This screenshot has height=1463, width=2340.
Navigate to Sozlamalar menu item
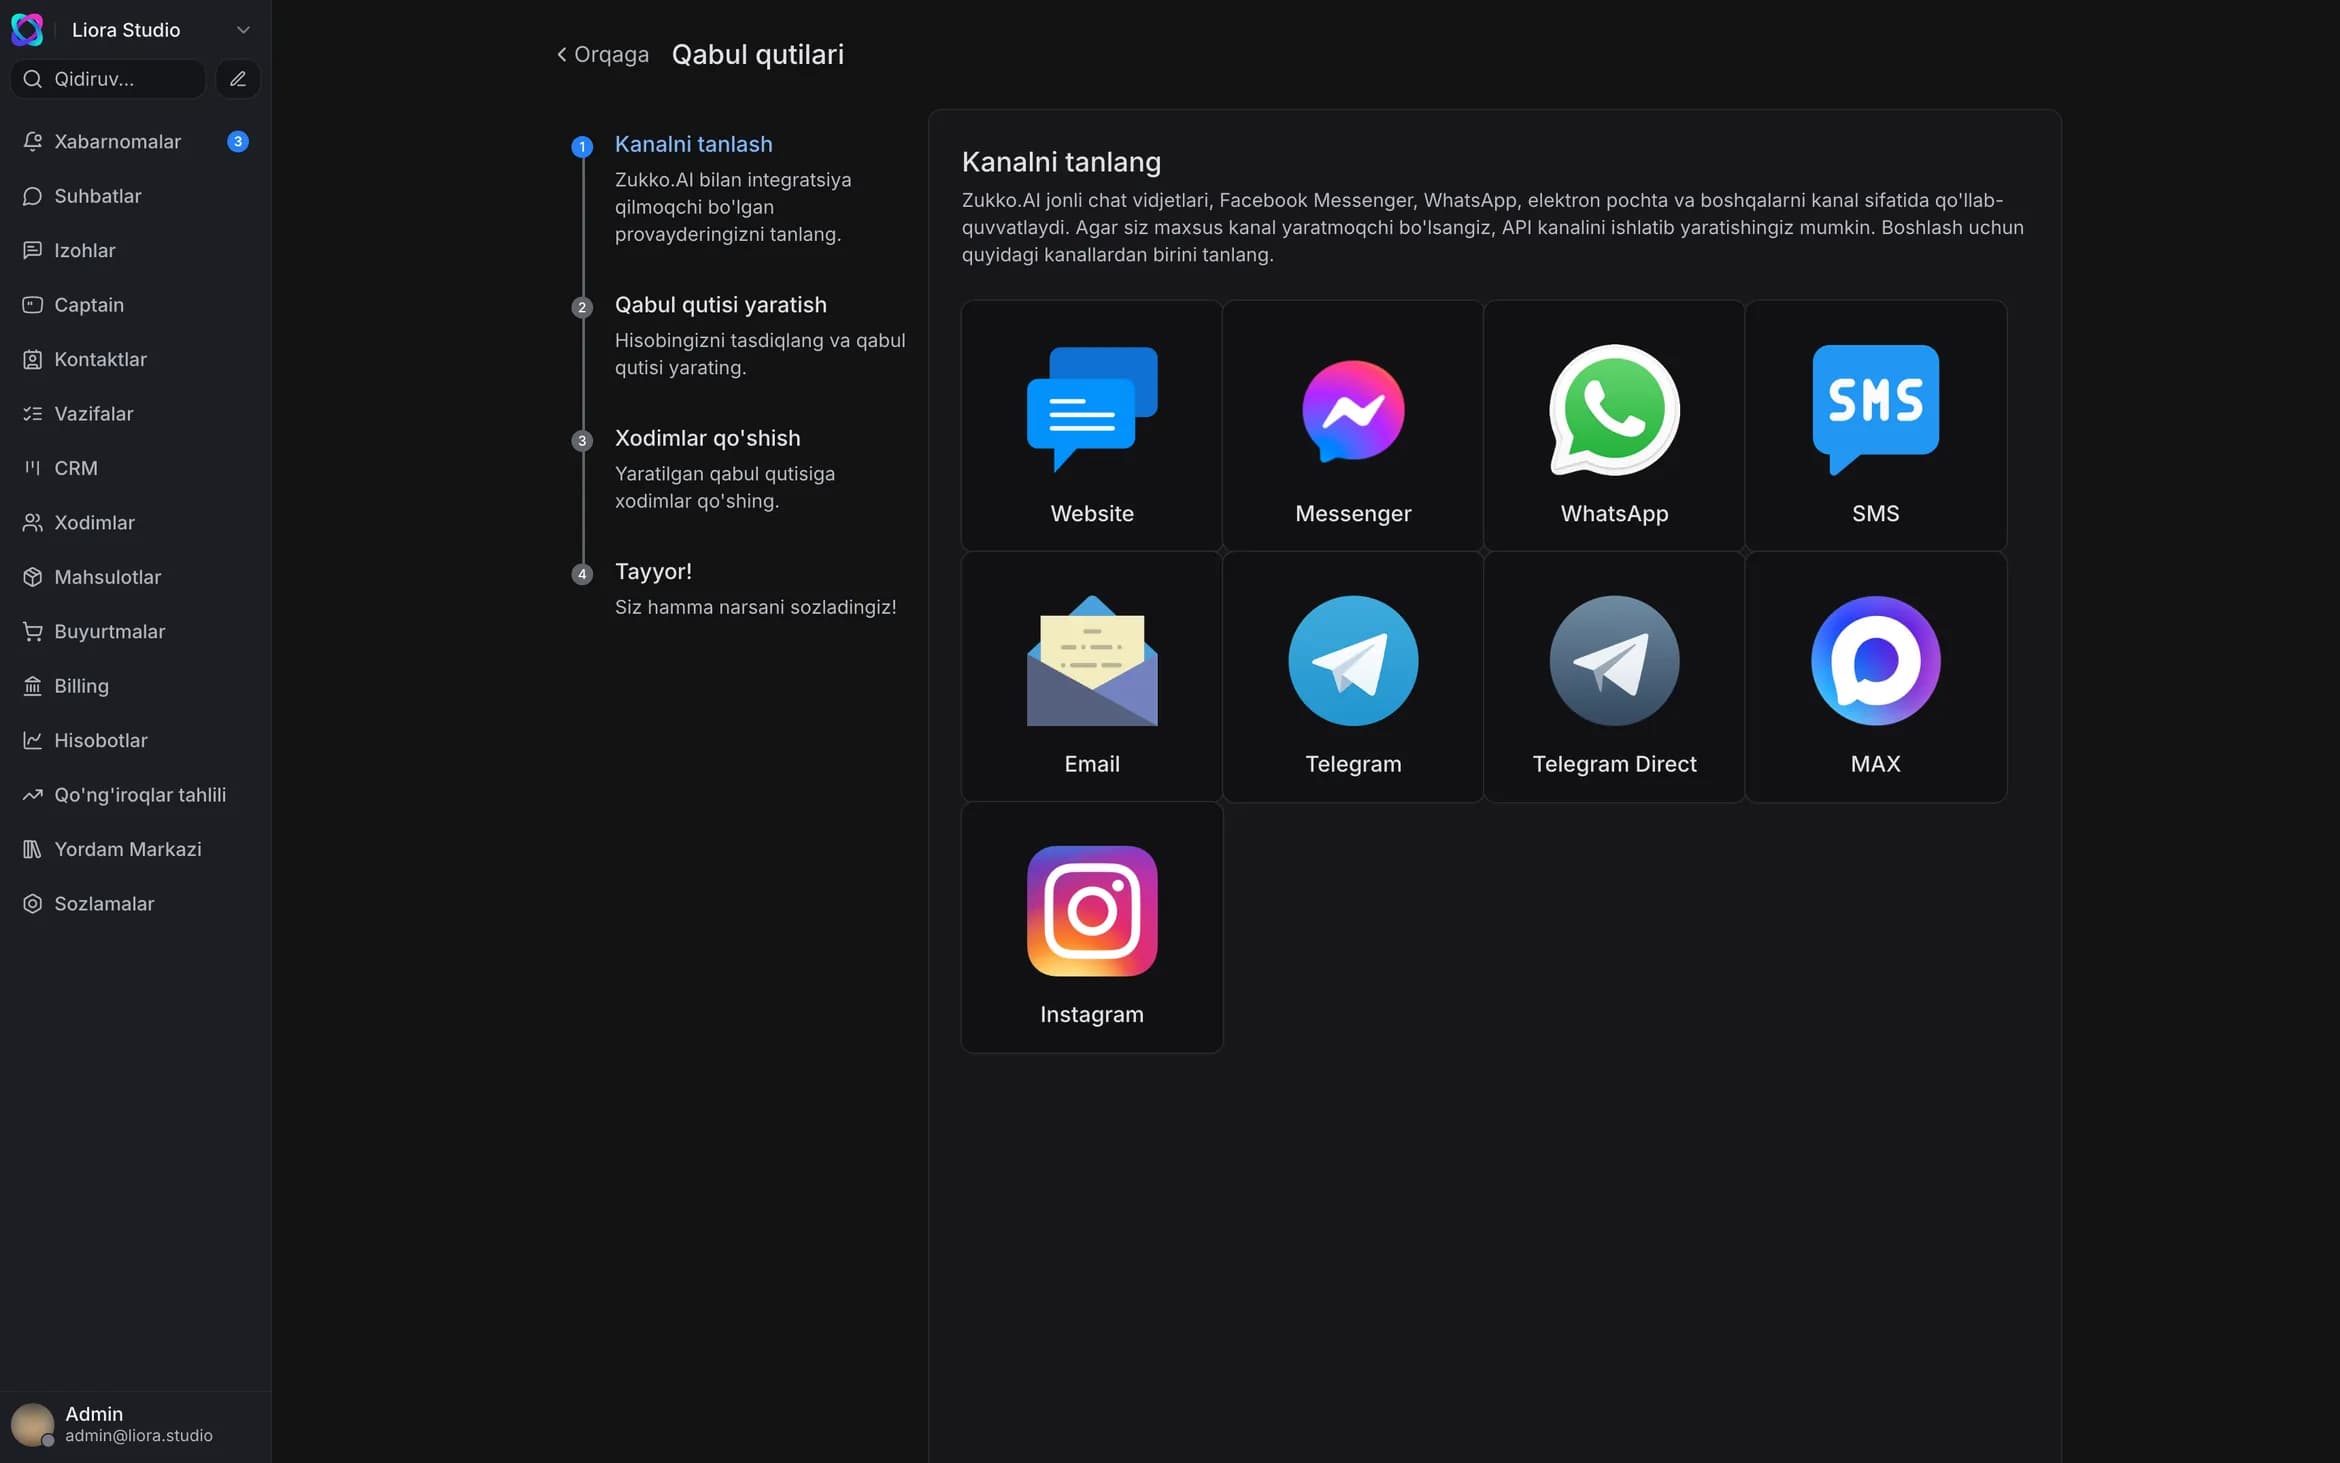(x=135, y=904)
